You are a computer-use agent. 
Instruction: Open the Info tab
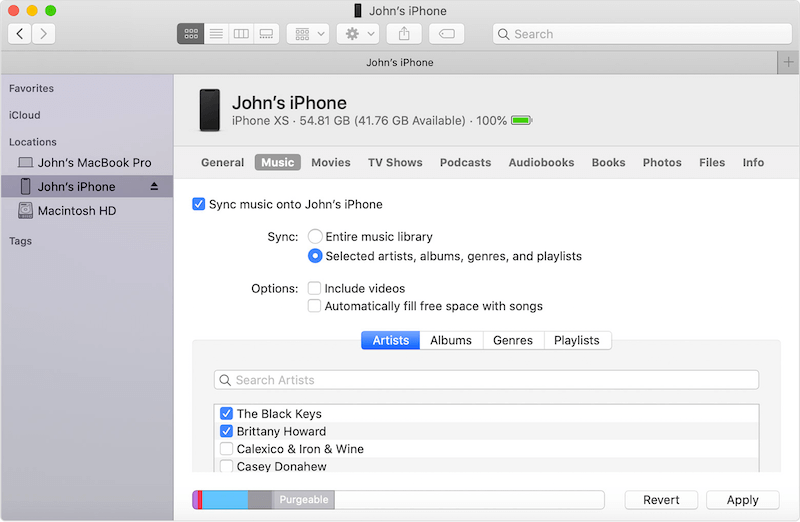pos(753,162)
